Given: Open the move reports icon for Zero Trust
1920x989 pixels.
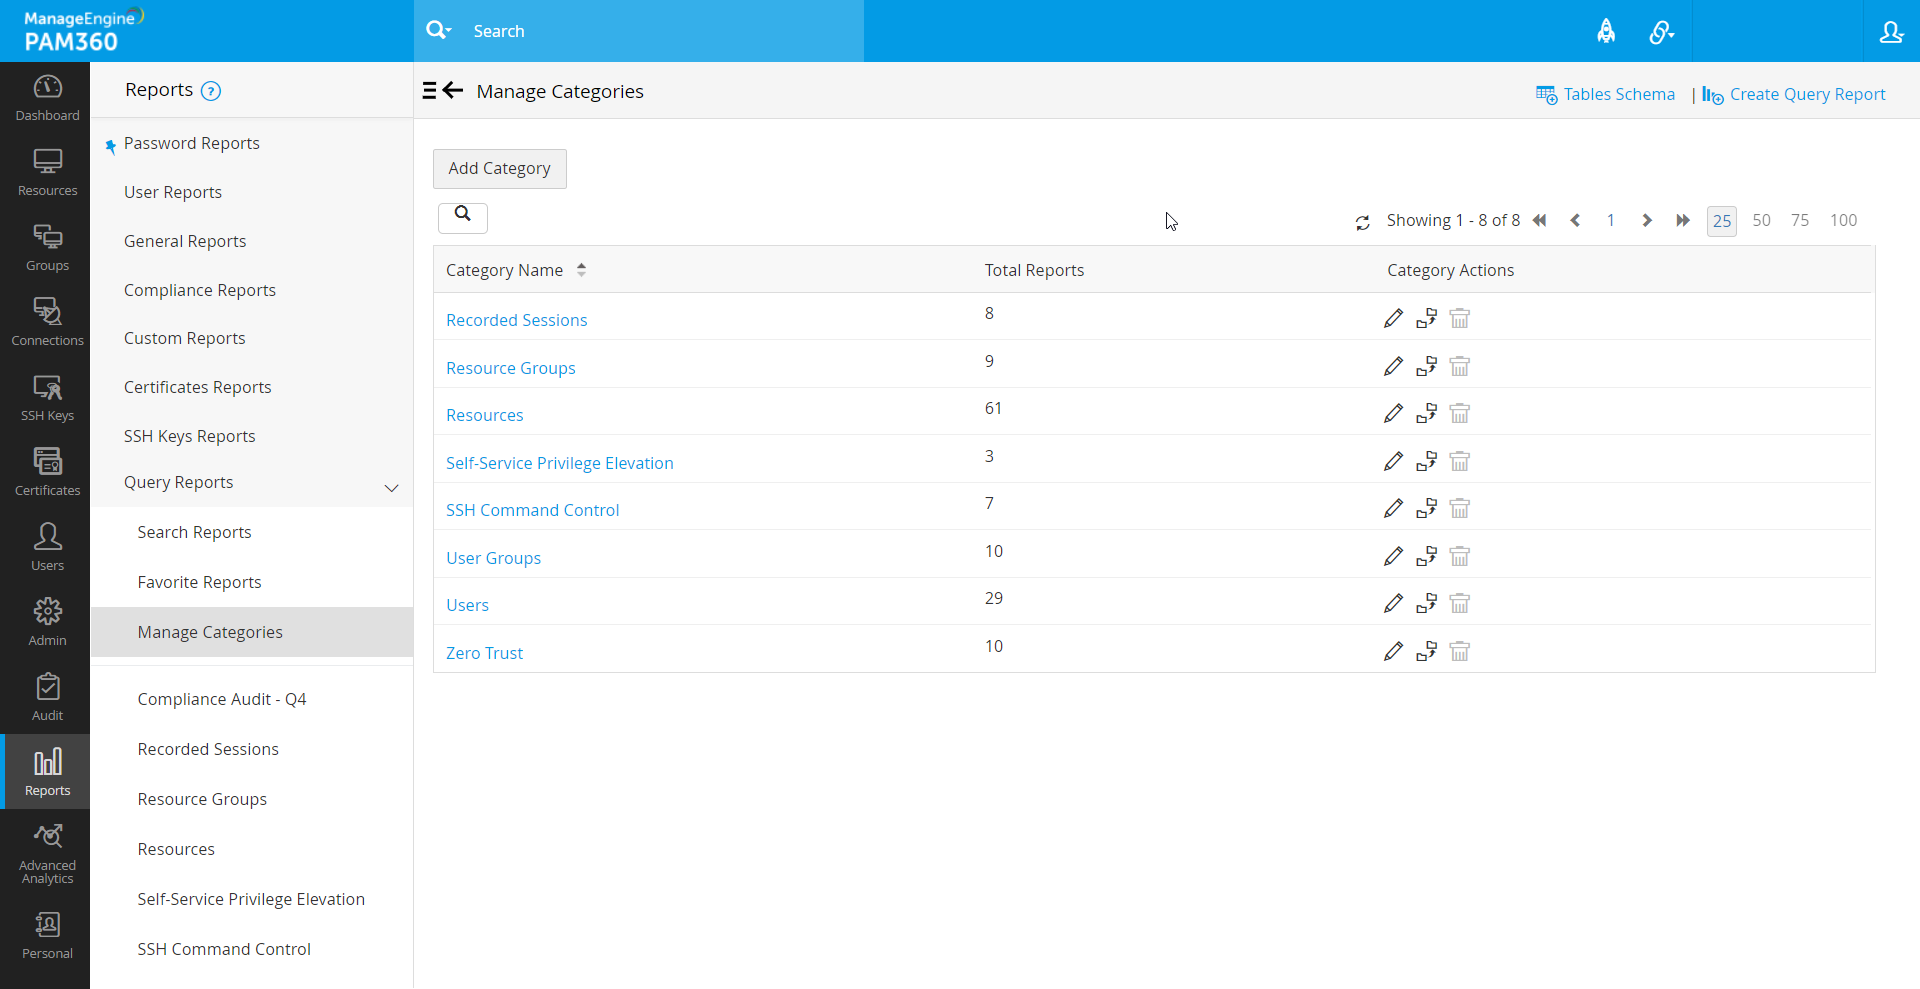Looking at the screenshot, I should coord(1428,651).
